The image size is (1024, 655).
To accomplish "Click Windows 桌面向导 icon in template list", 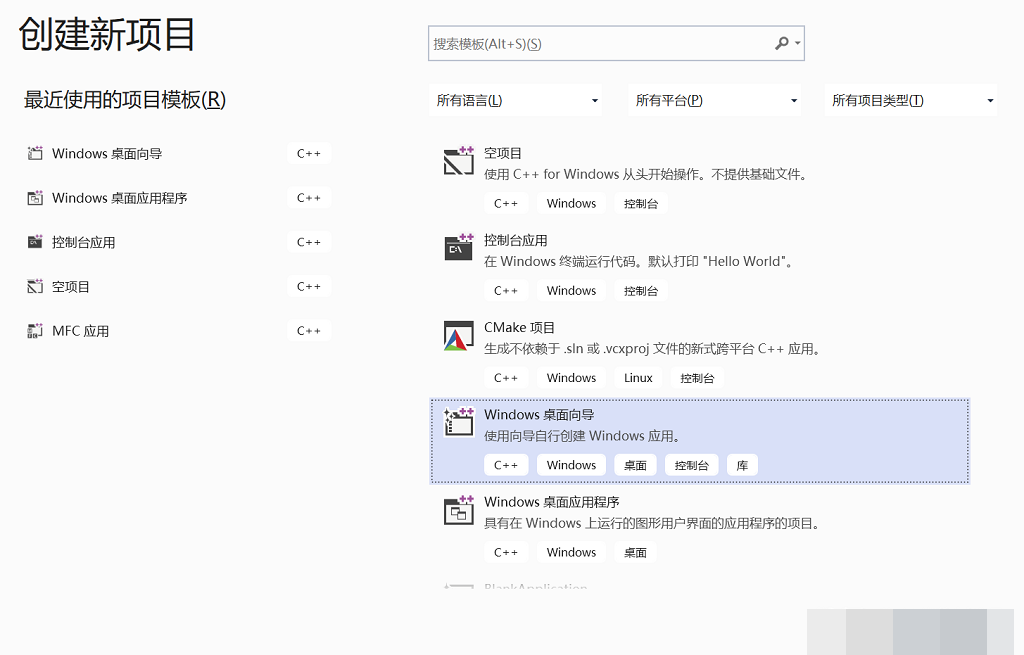I will point(458,422).
